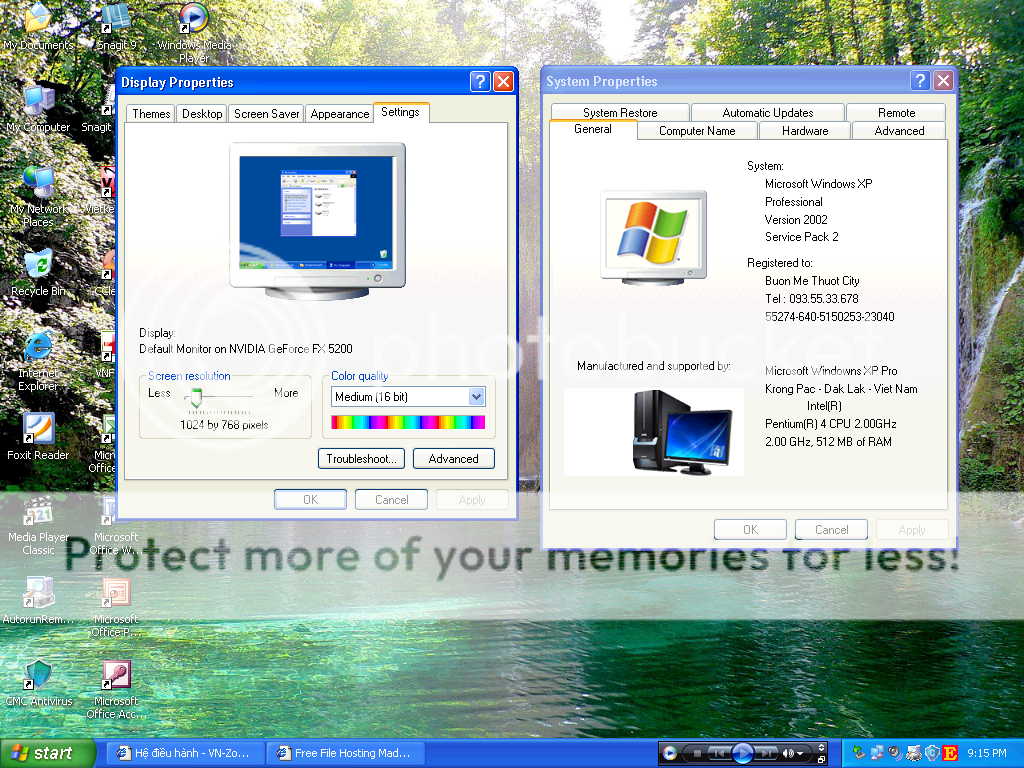
Task: Open Remote tab in System Properties
Action: coord(896,112)
